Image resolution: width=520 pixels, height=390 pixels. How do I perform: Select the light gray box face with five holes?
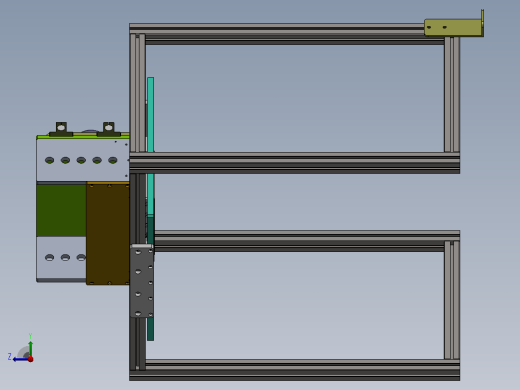point(83,160)
